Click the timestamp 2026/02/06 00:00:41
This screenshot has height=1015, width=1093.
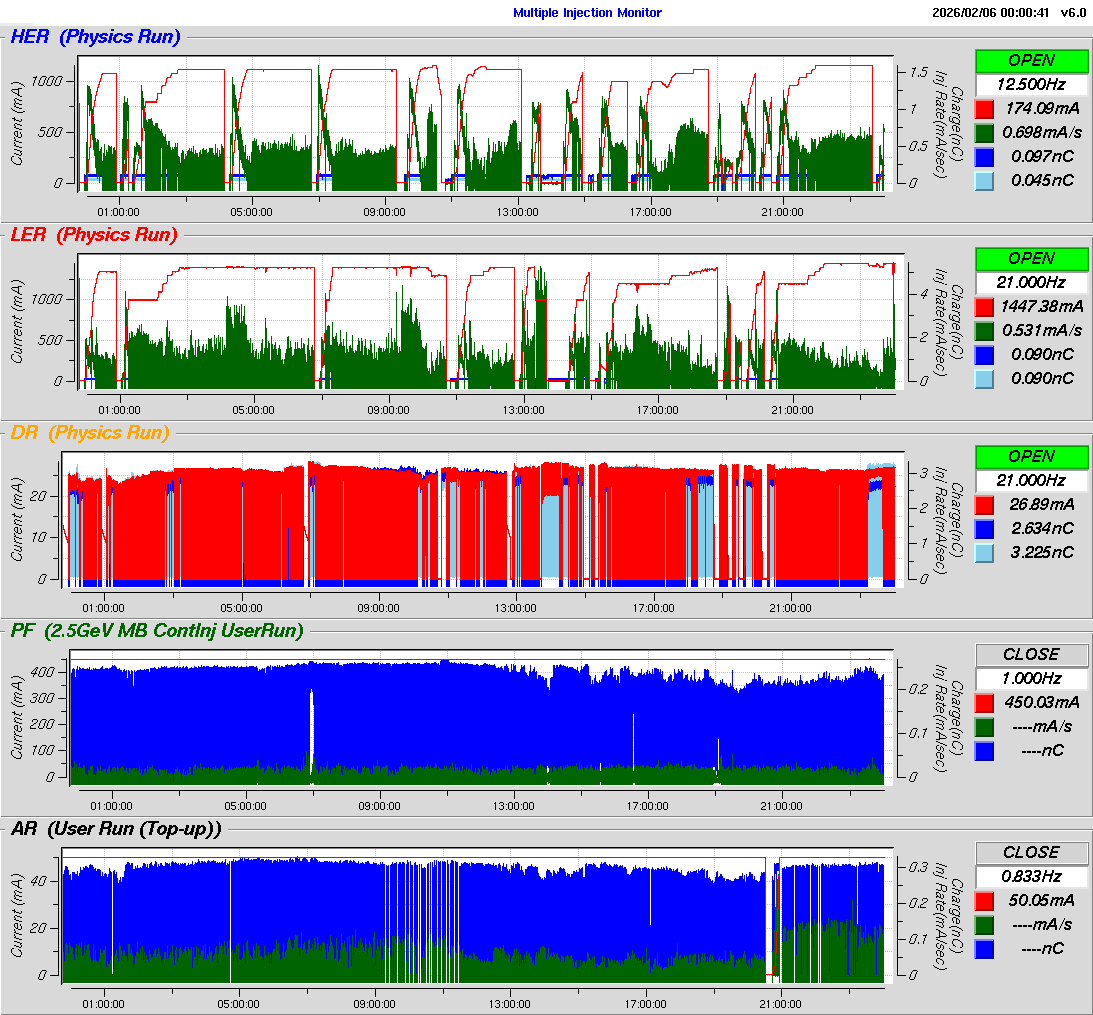(990, 13)
